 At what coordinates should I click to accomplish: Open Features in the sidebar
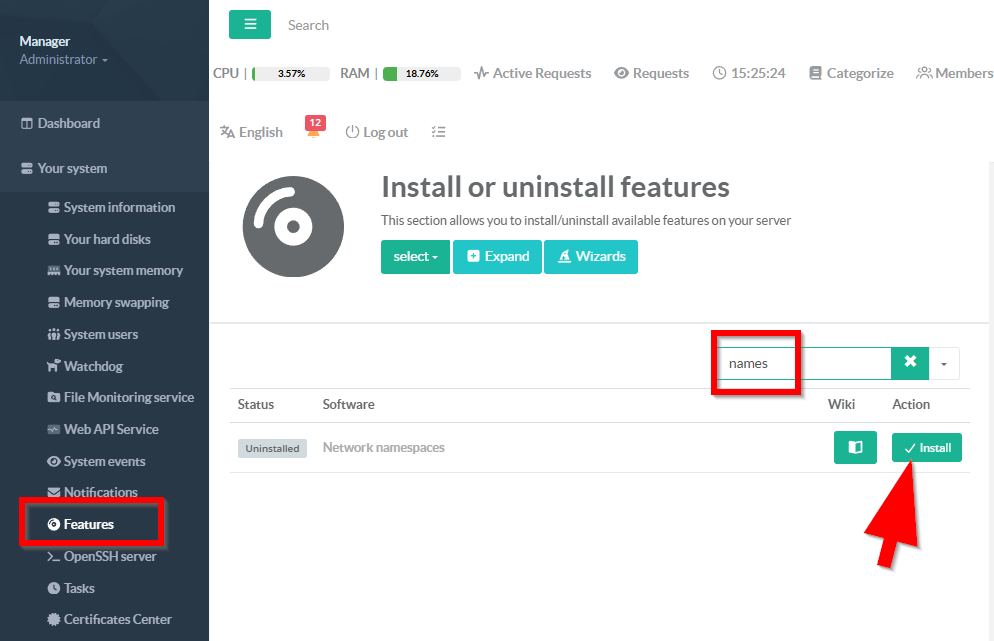click(88, 524)
